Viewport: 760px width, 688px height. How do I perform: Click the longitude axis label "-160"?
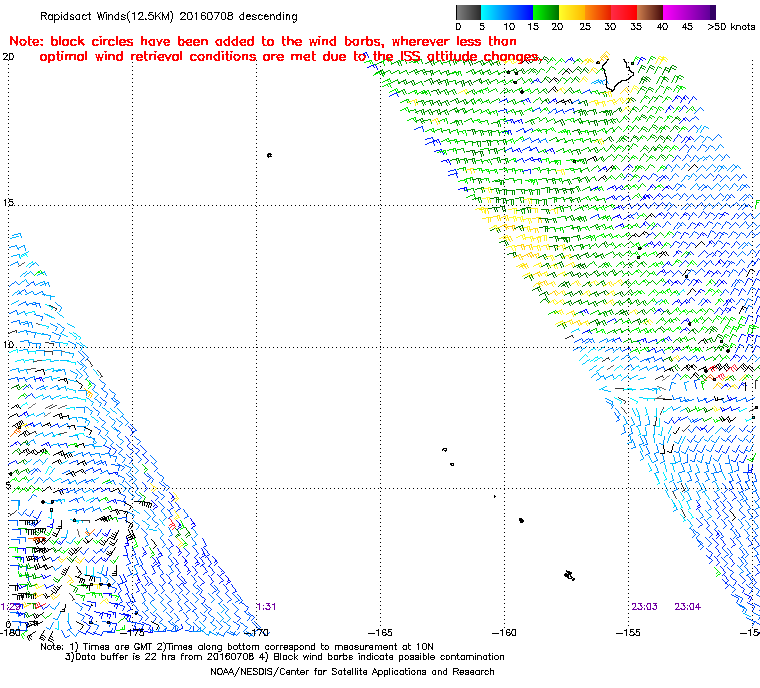pos(504,633)
